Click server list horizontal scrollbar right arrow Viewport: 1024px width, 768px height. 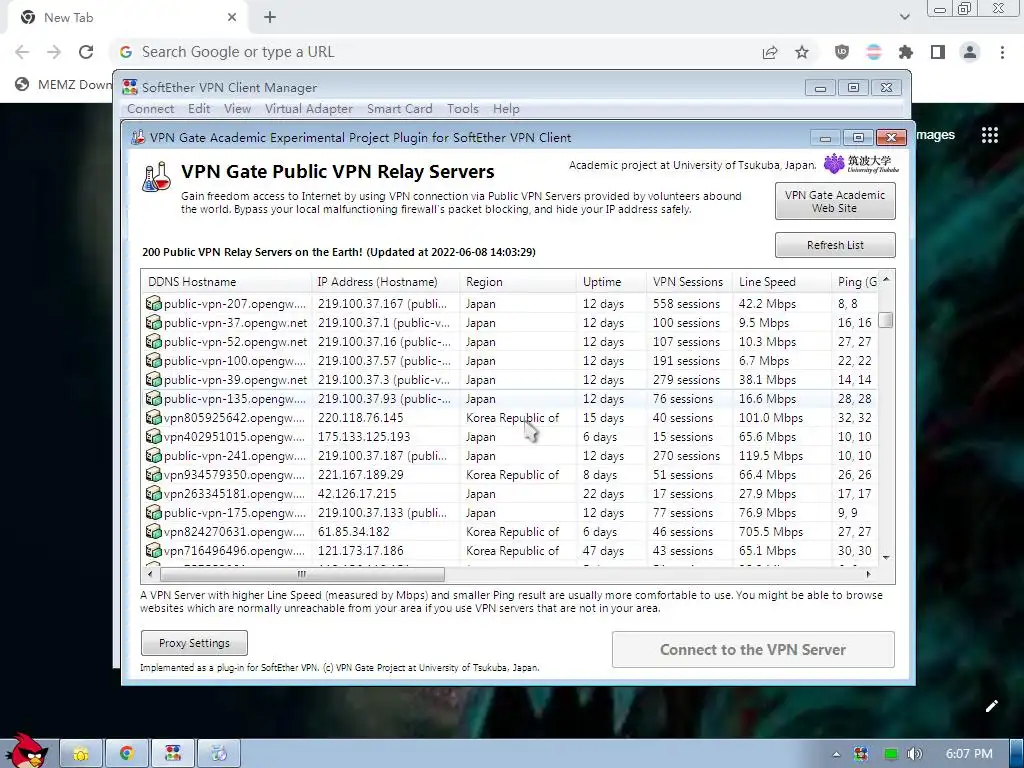click(x=868, y=574)
